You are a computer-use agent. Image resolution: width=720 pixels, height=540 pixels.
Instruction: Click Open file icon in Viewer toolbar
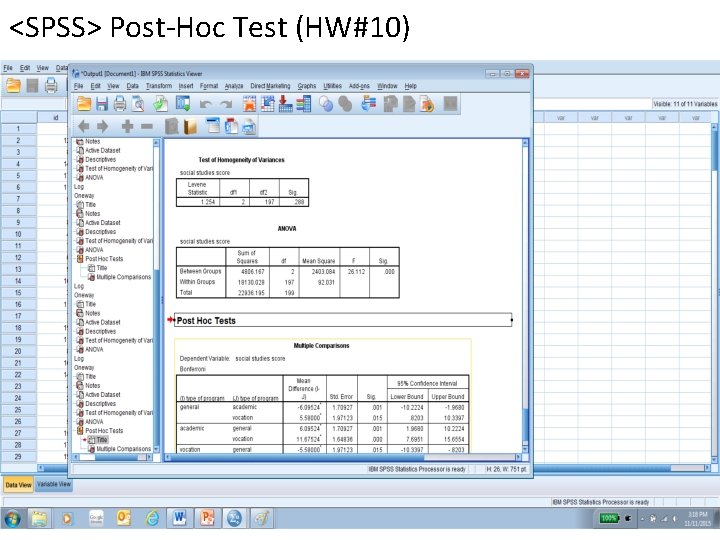(84, 104)
